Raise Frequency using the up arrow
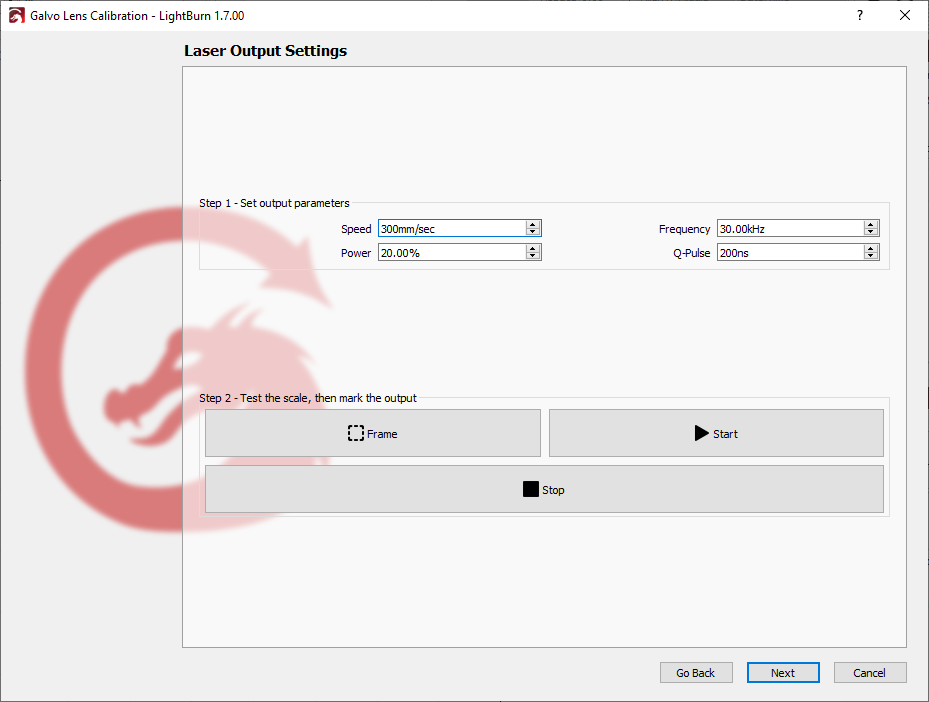The width and height of the screenshot is (929, 702). point(871,225)
